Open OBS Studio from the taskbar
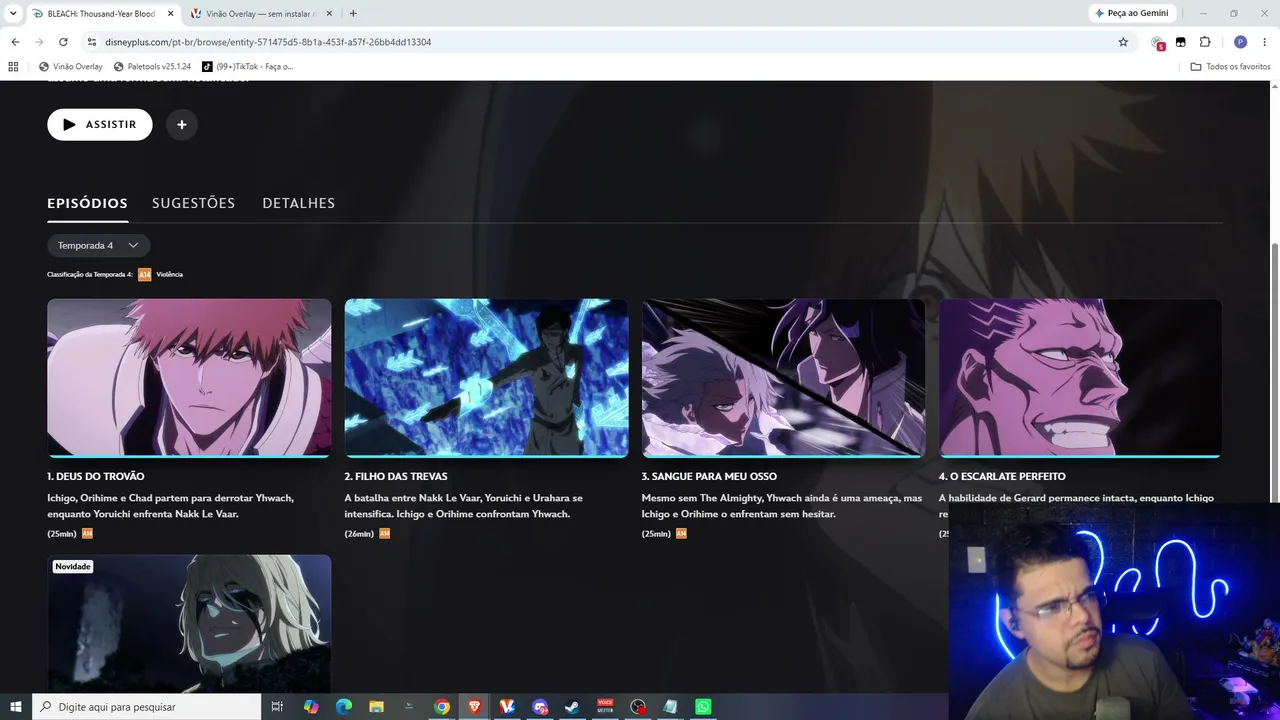1280x720 pixels. (638, 707)
